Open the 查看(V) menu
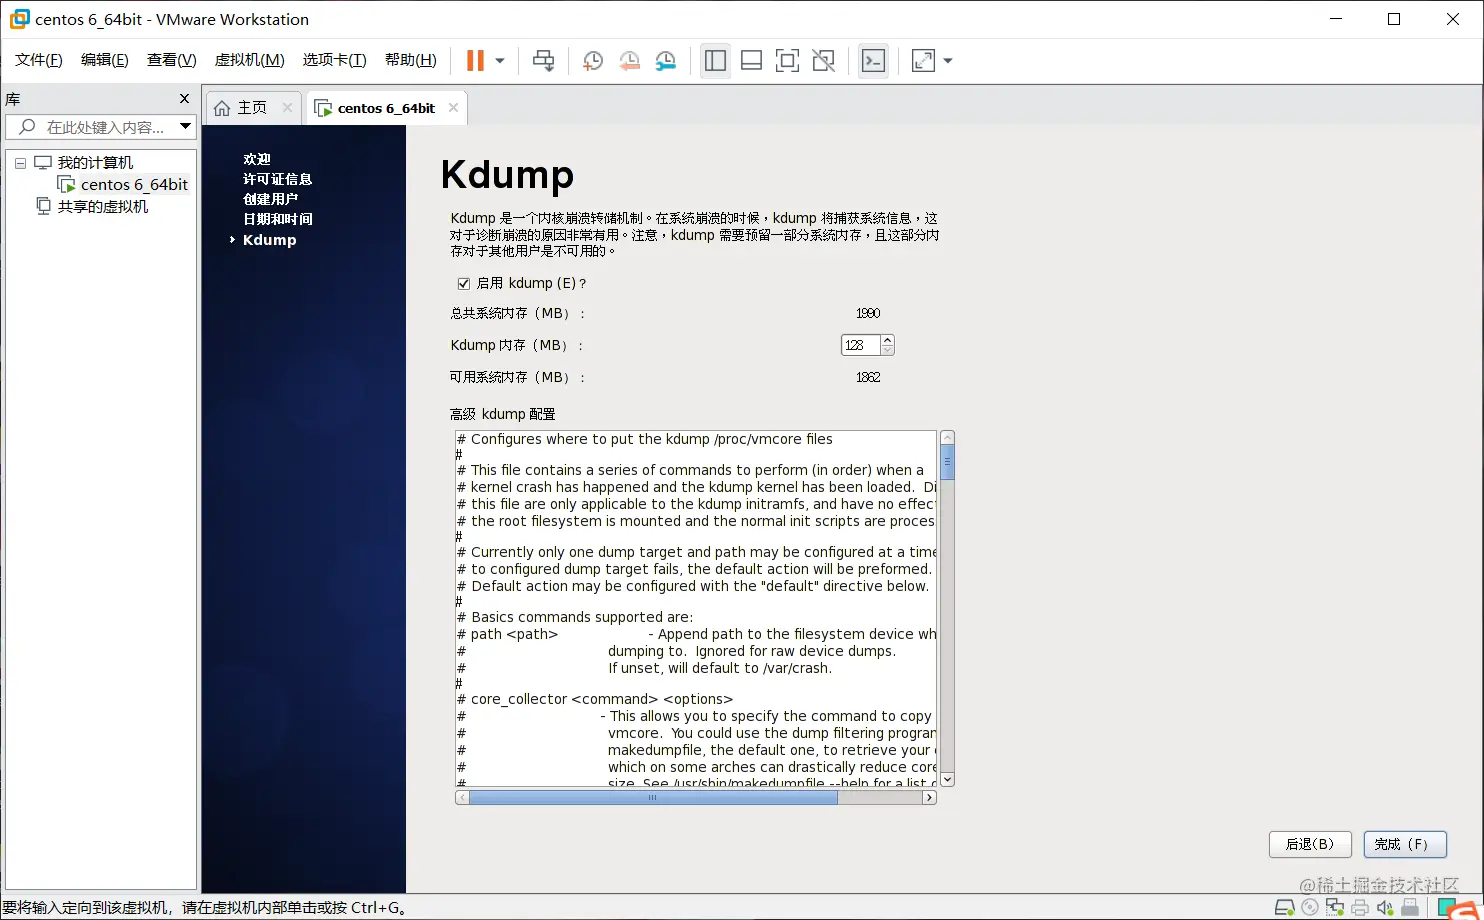This screenshot has height=920, width=1484. (x=172, y=60)
